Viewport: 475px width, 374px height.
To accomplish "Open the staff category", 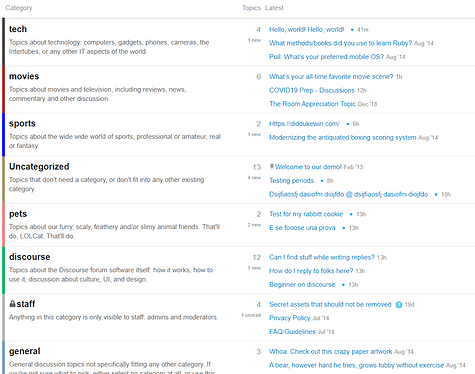I will [x=26, y=304].
